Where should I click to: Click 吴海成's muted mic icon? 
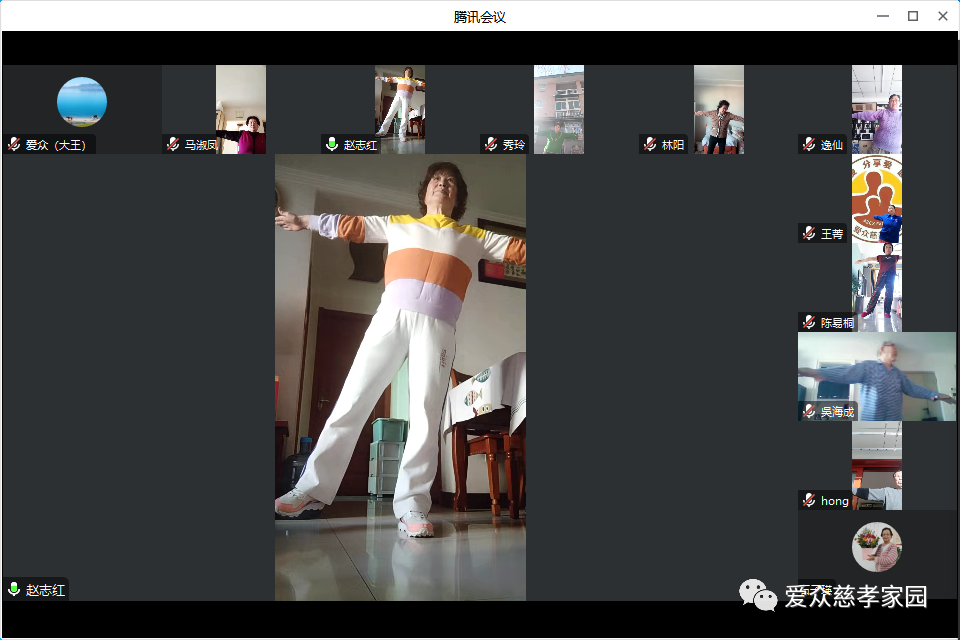point(809,412)
